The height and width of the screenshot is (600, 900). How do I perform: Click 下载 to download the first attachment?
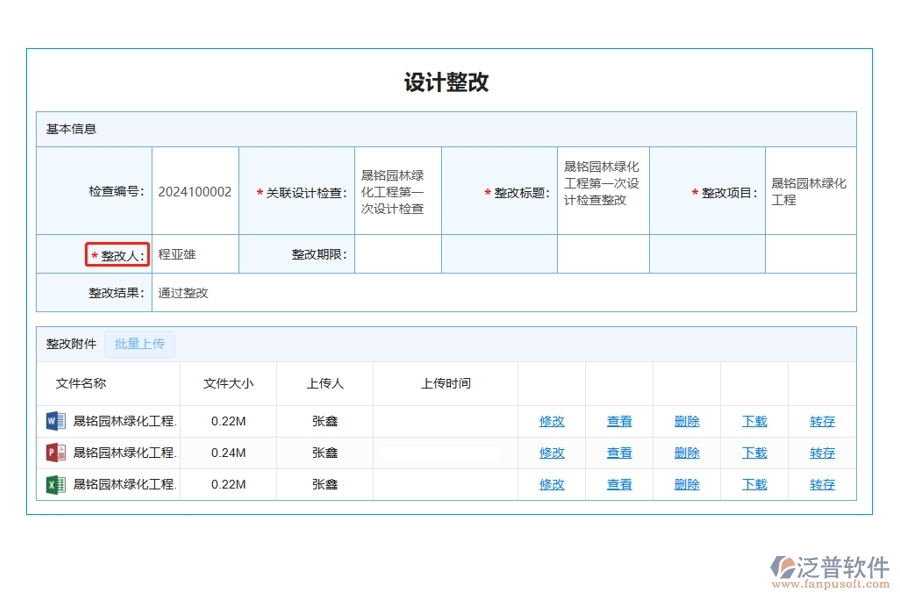(x=753, y=421)
